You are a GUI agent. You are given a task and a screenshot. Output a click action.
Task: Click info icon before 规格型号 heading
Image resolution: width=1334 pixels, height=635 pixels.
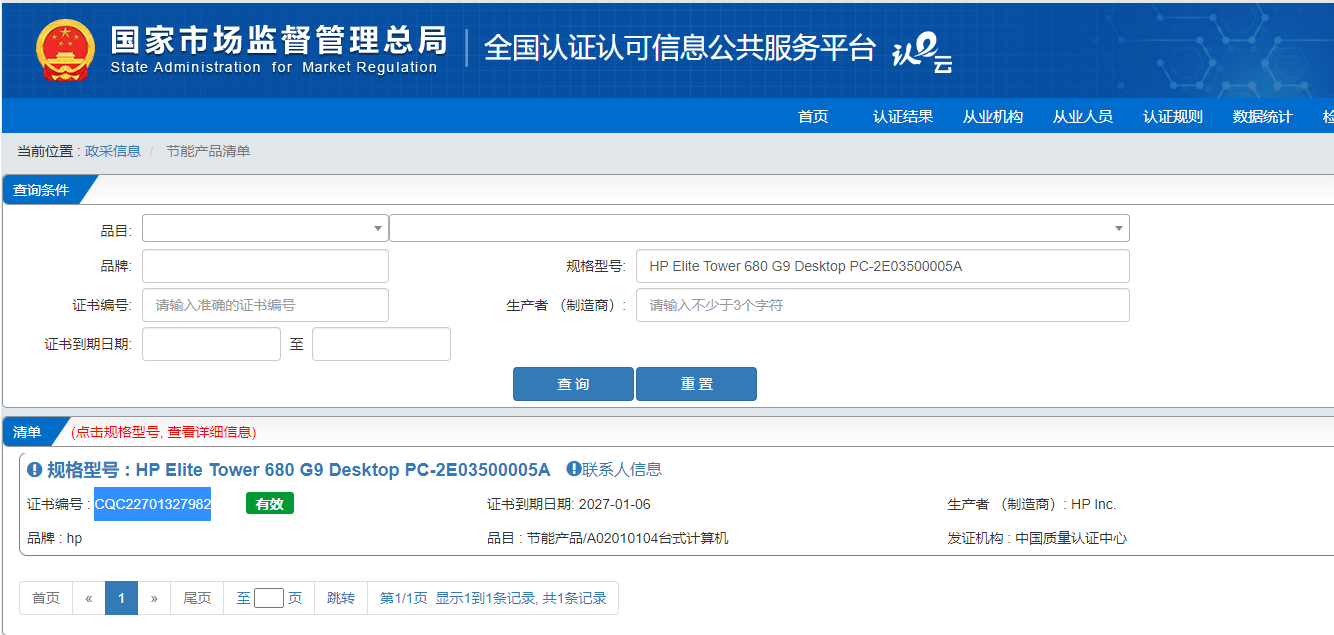(35, 469)
